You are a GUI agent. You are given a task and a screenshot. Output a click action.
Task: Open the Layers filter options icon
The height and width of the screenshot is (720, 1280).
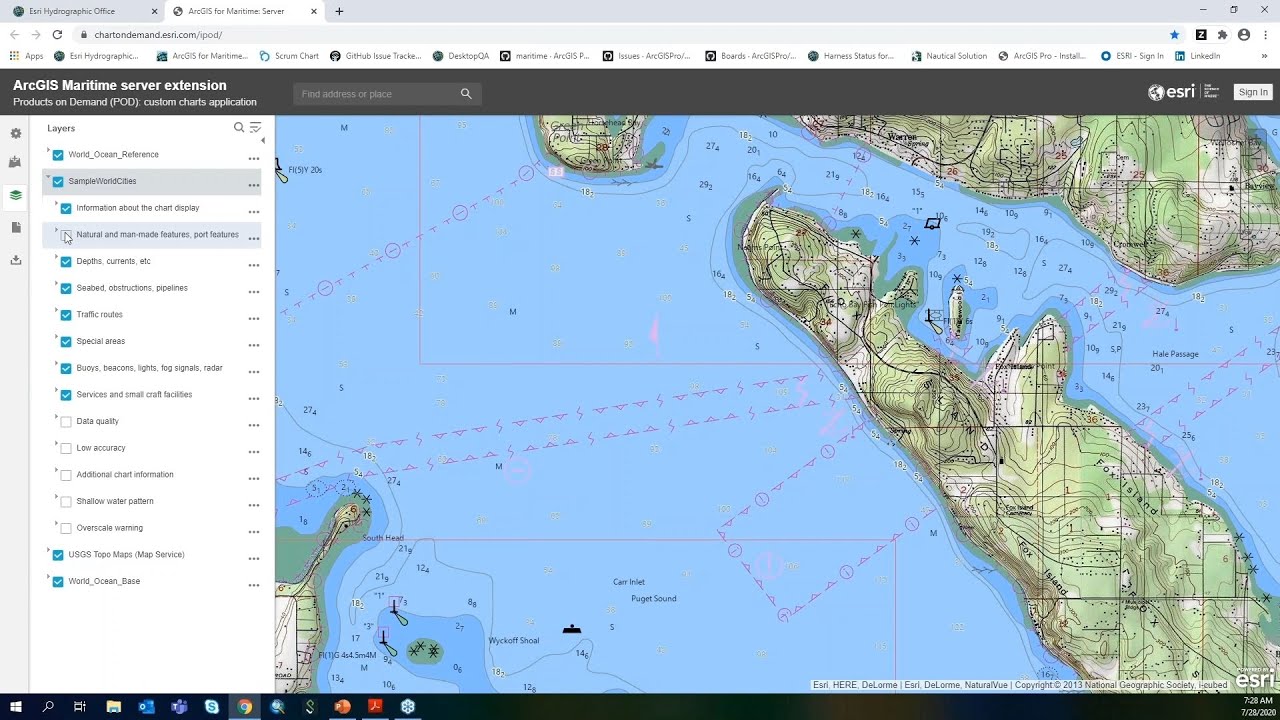(255, 128)
